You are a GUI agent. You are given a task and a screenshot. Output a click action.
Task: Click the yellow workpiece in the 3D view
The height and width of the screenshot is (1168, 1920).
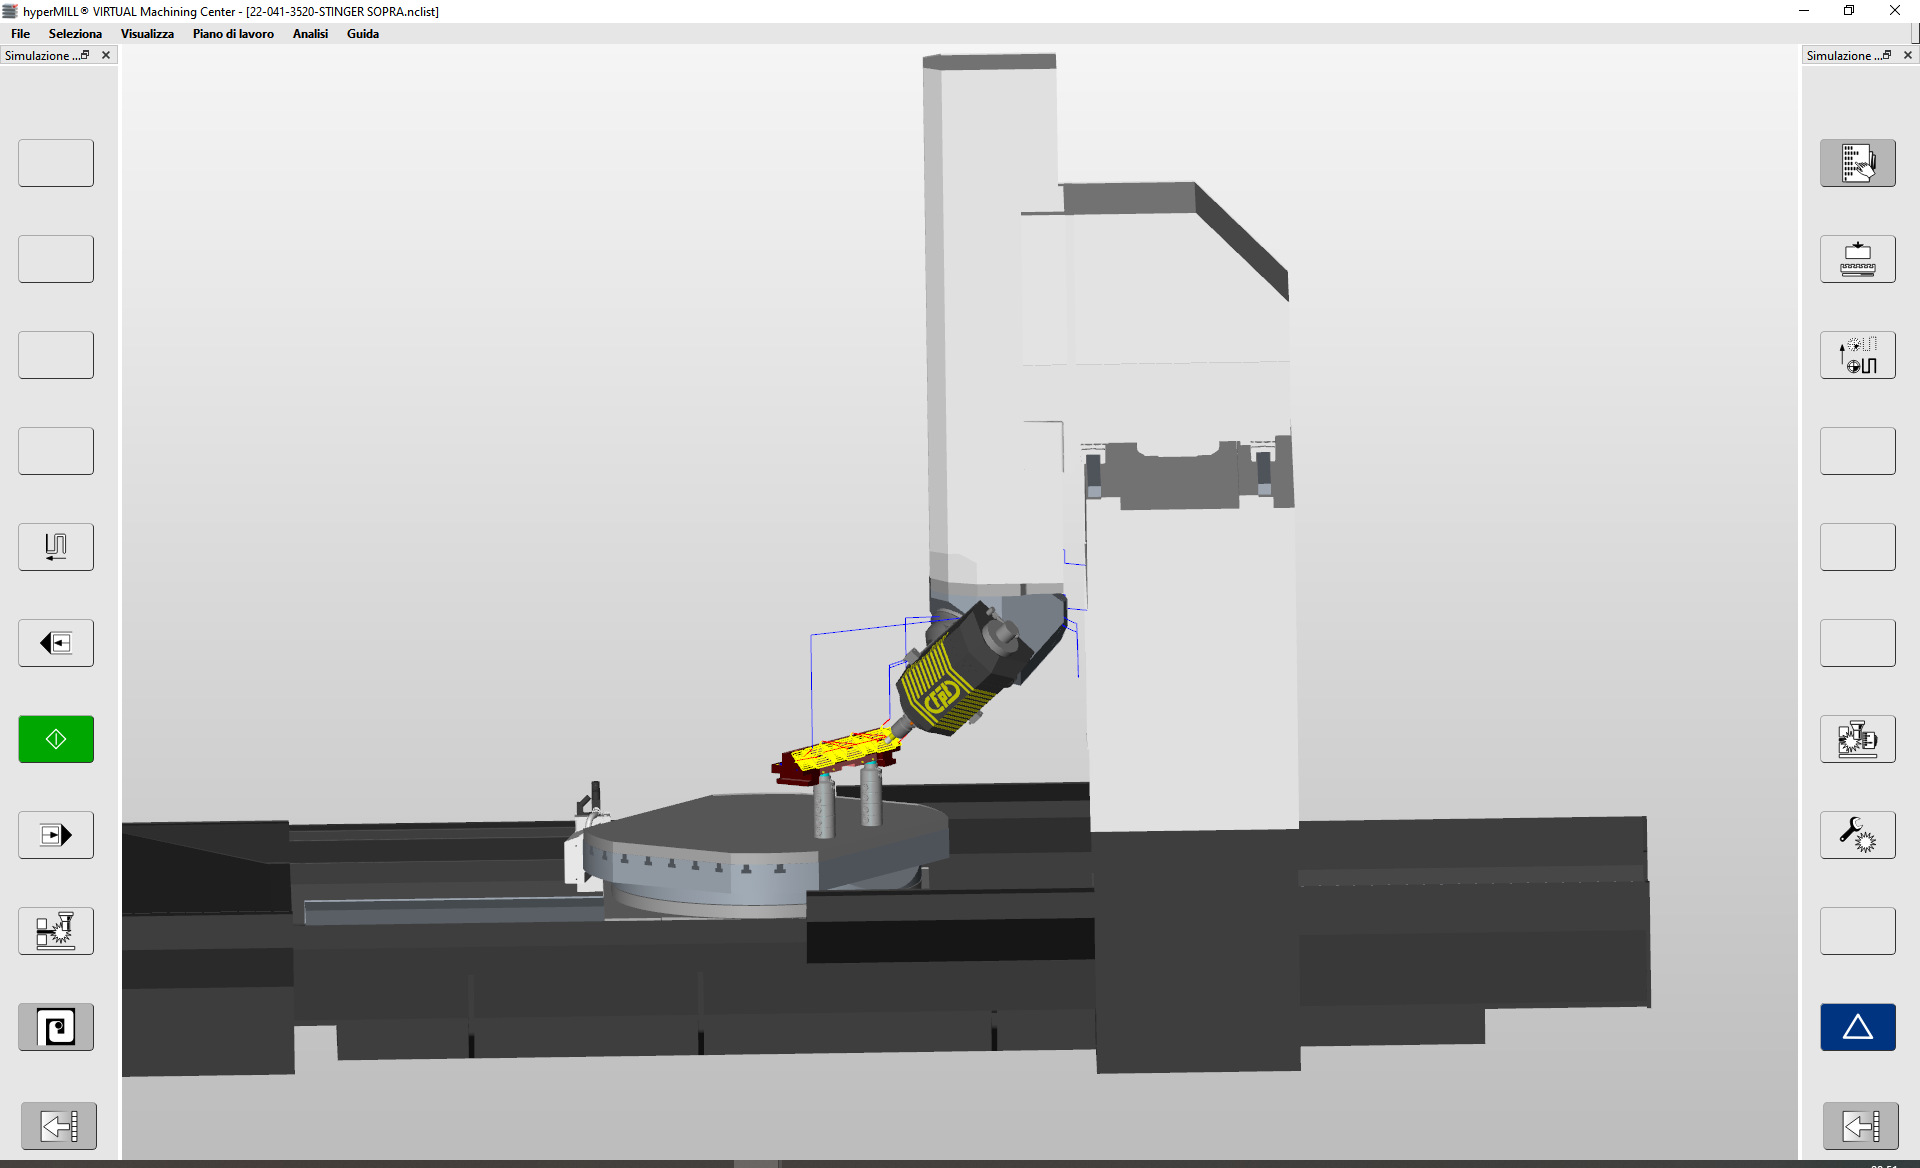845,748
